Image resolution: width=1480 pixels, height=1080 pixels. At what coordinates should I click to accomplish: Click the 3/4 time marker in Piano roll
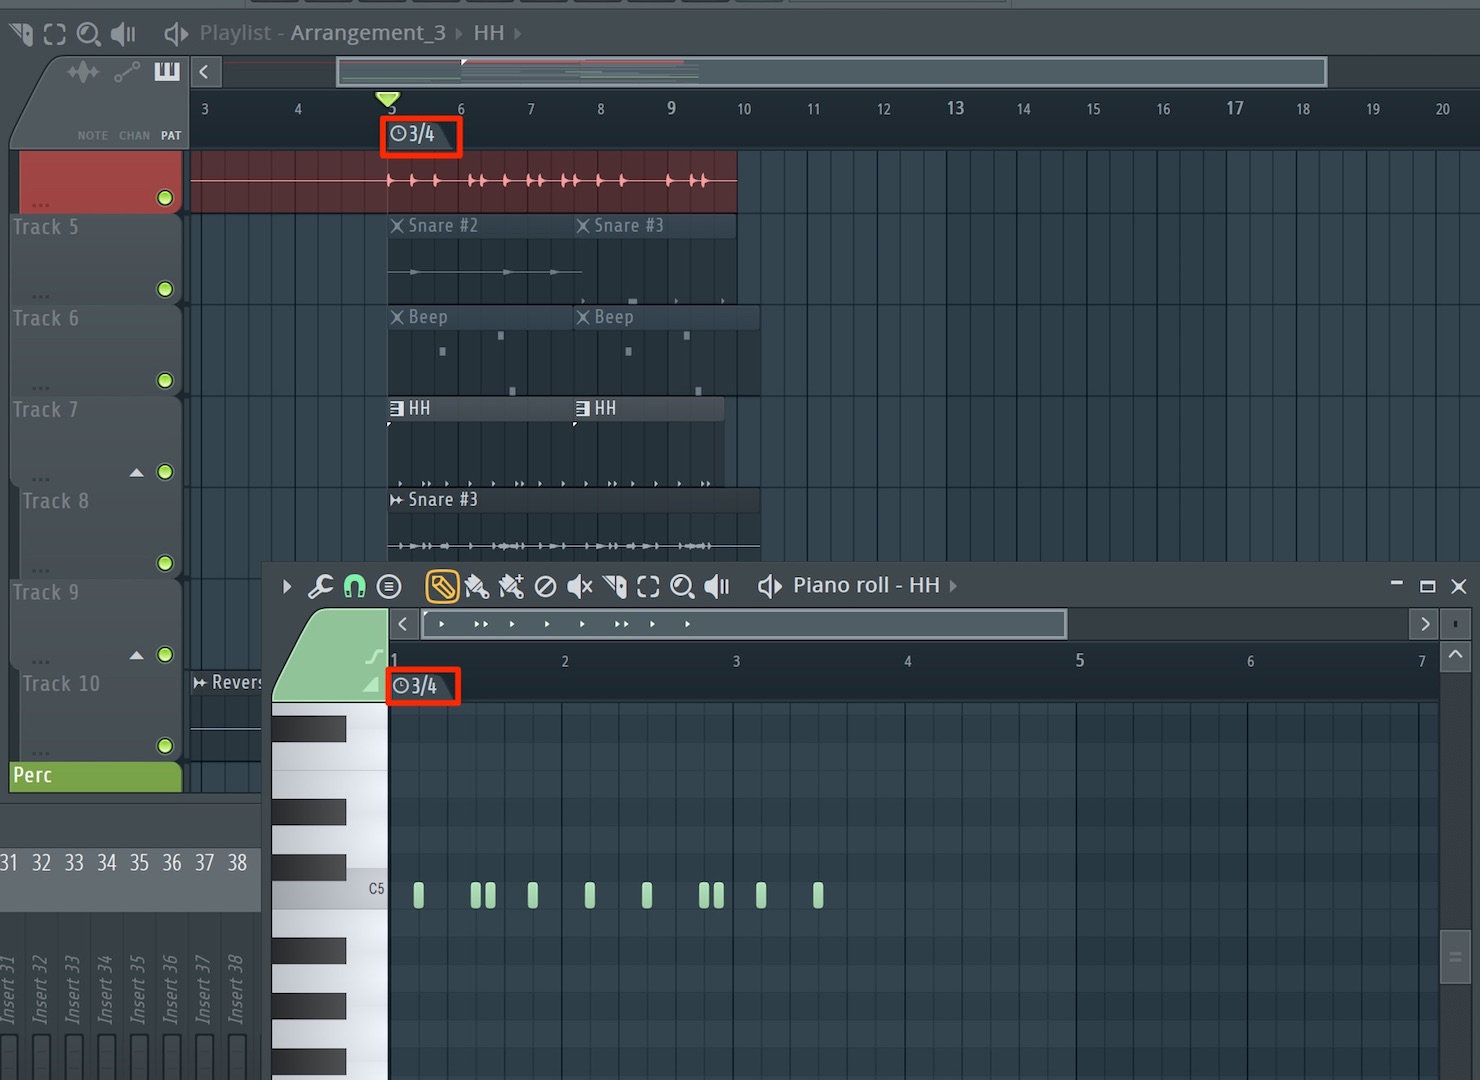tap(422, 686)
